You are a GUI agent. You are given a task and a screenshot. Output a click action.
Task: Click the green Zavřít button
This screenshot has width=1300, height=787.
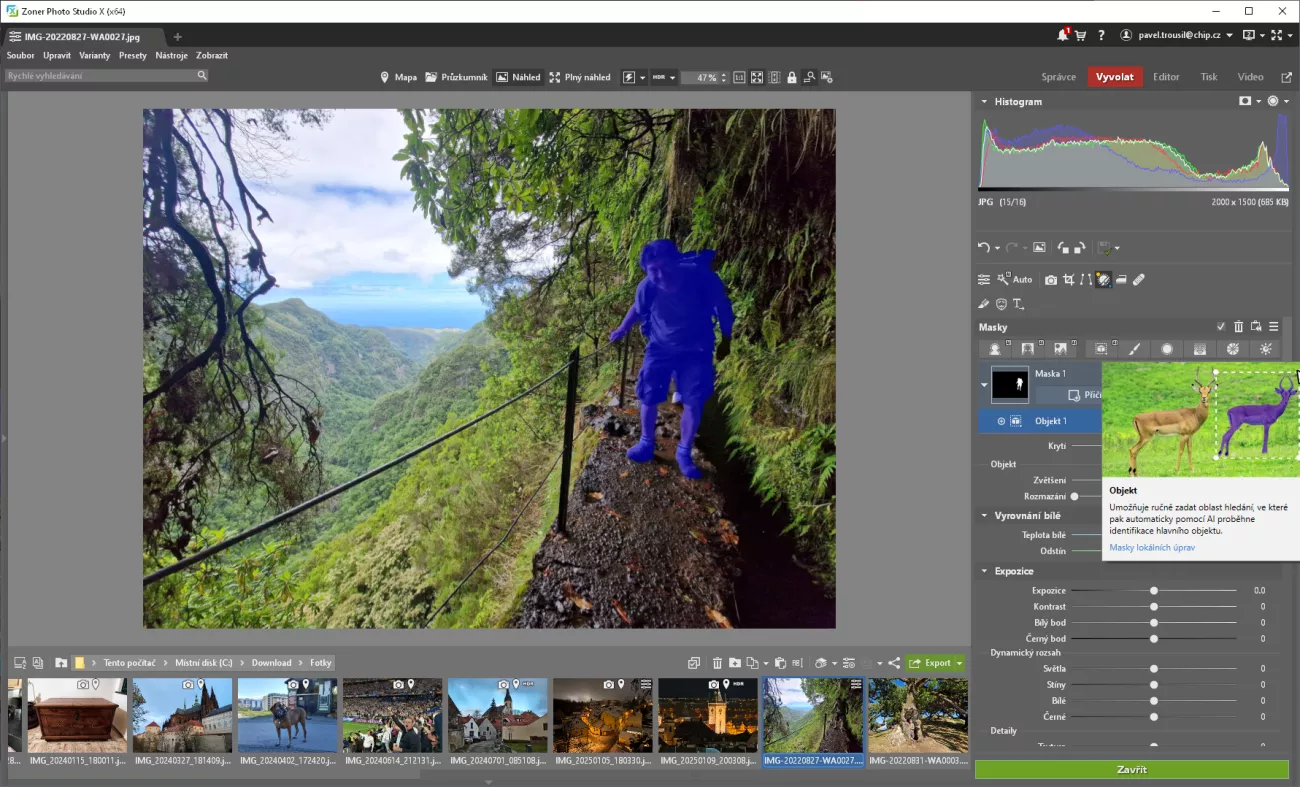pyautogui.click(x=1131, y=770)
